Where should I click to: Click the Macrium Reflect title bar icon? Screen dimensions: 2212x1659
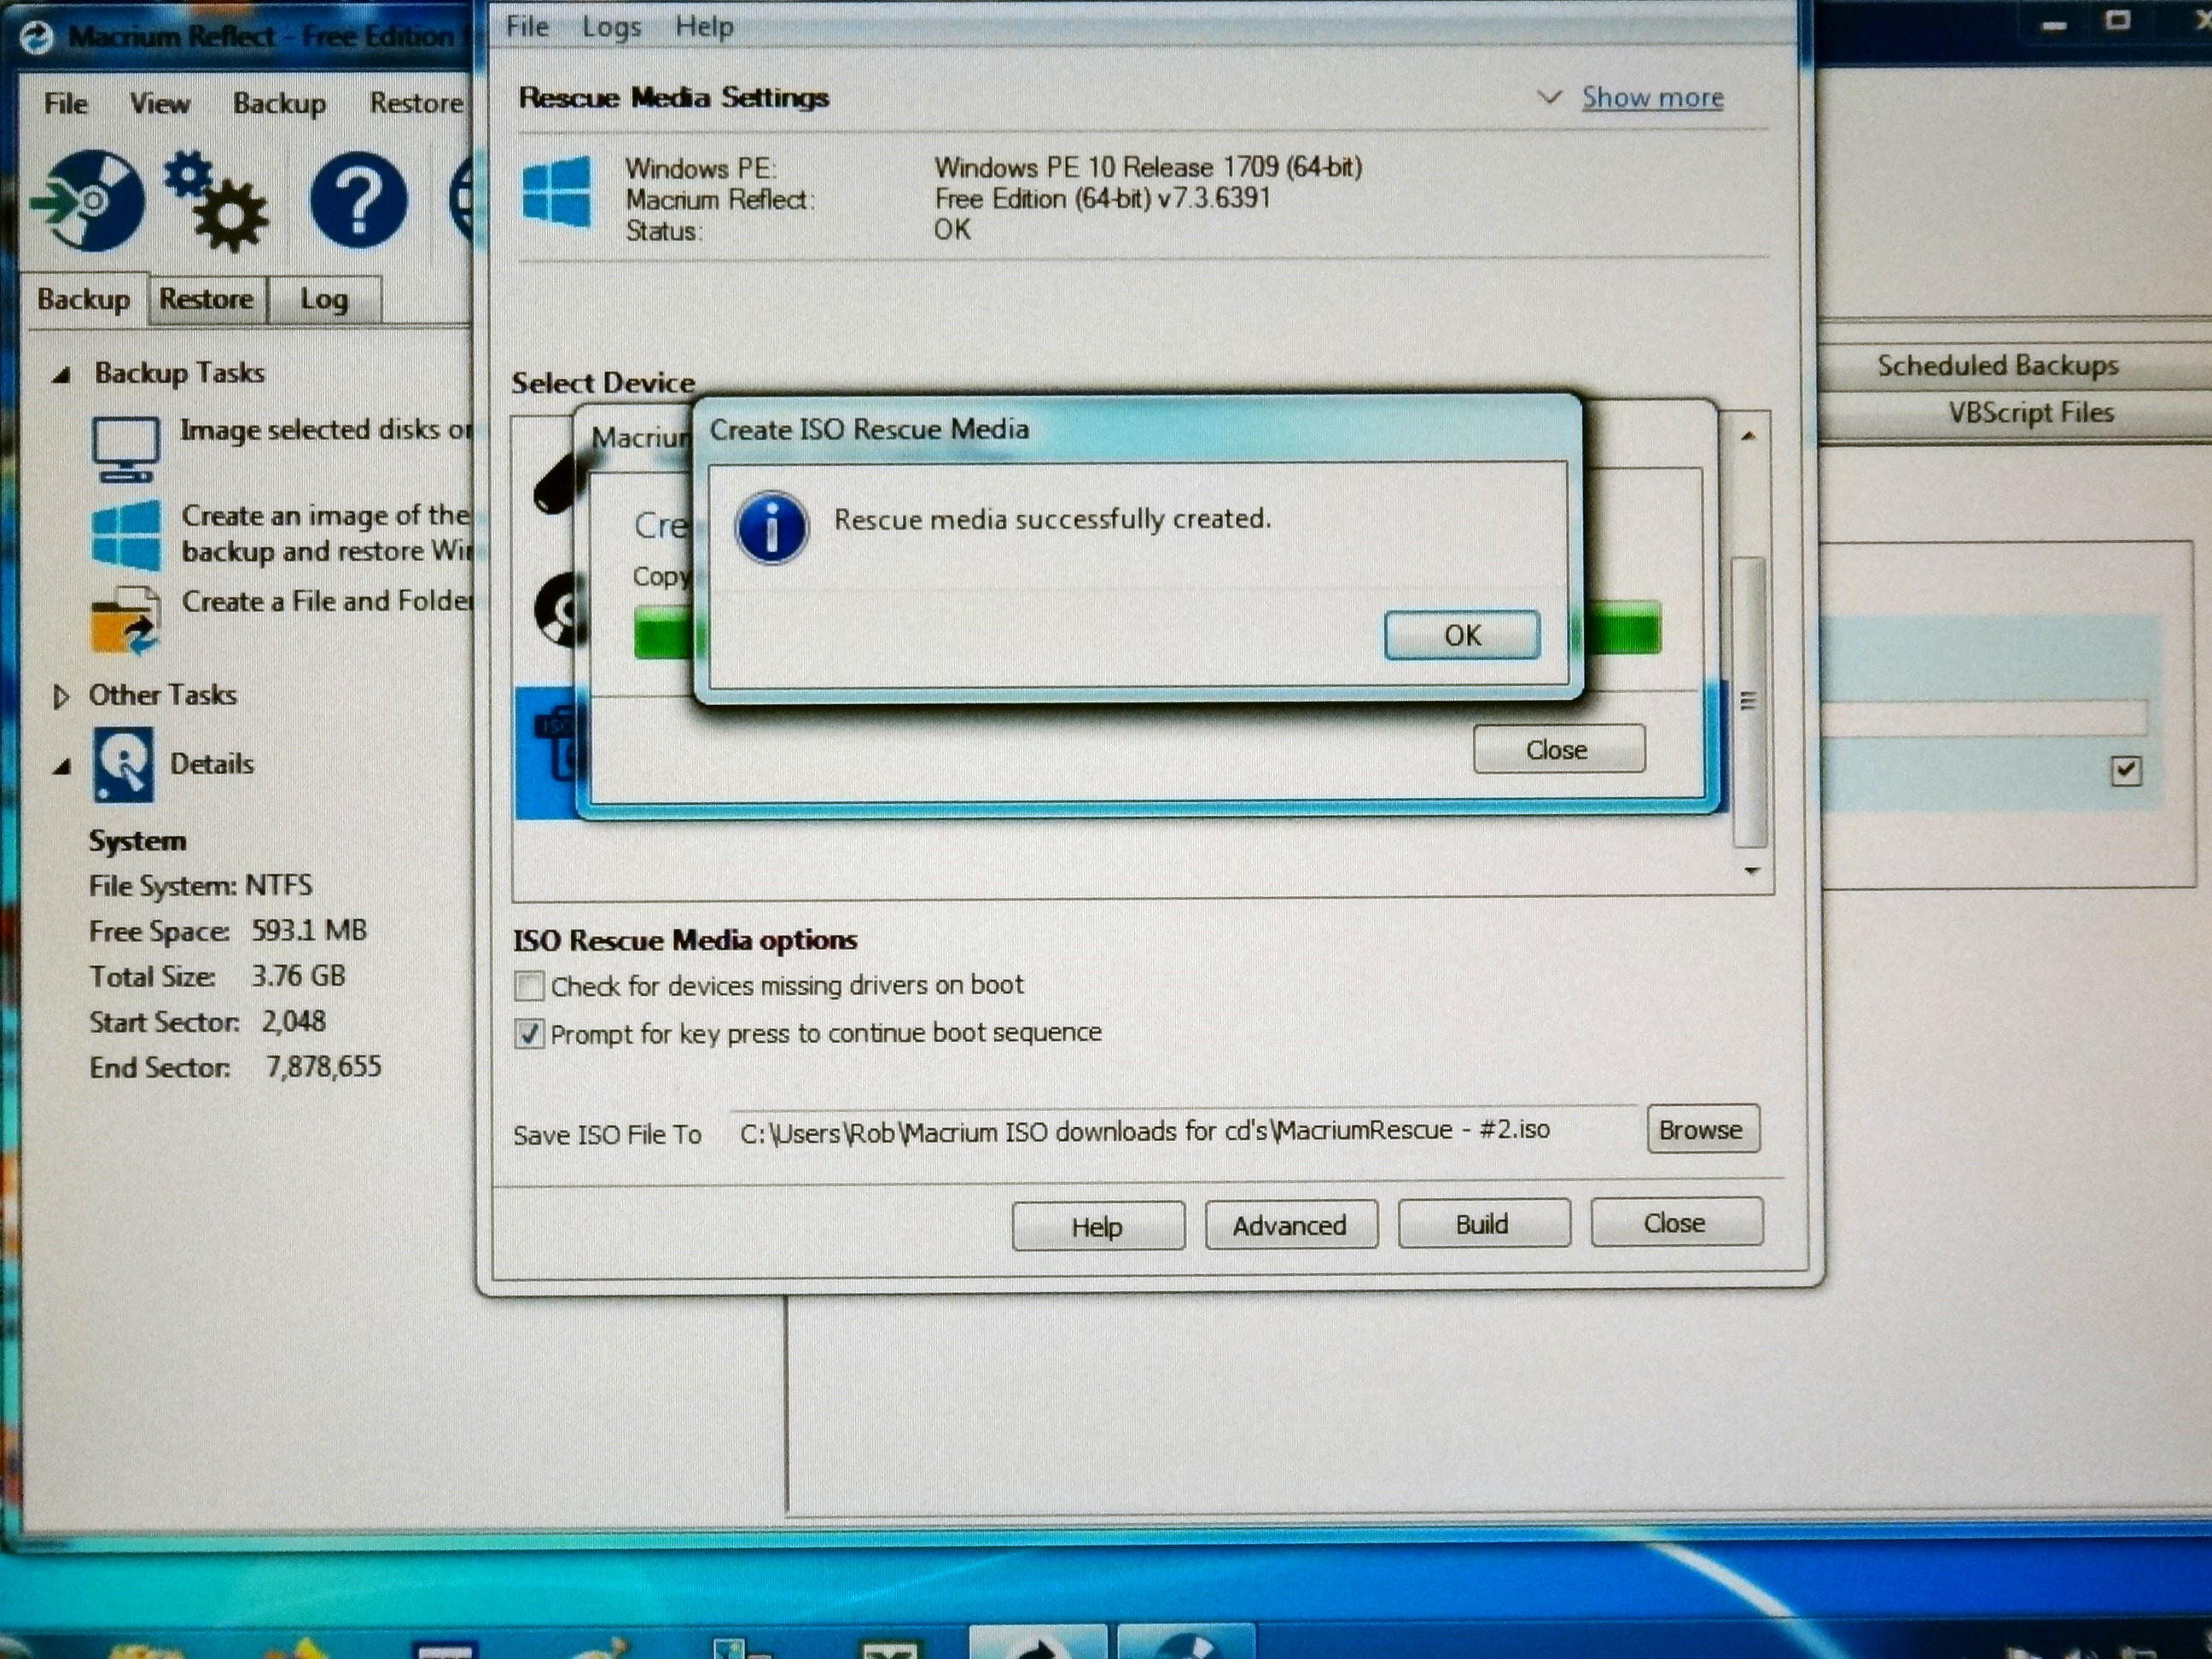[37, 37]
